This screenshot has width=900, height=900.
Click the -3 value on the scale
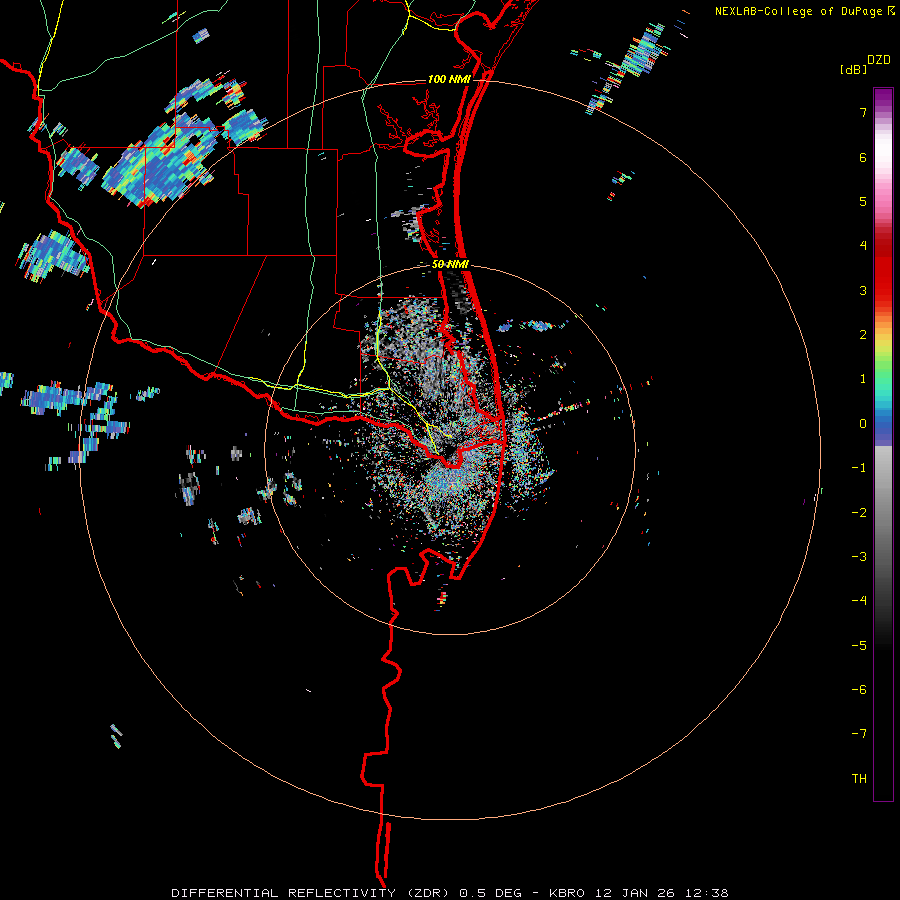[x=859, y=556]
